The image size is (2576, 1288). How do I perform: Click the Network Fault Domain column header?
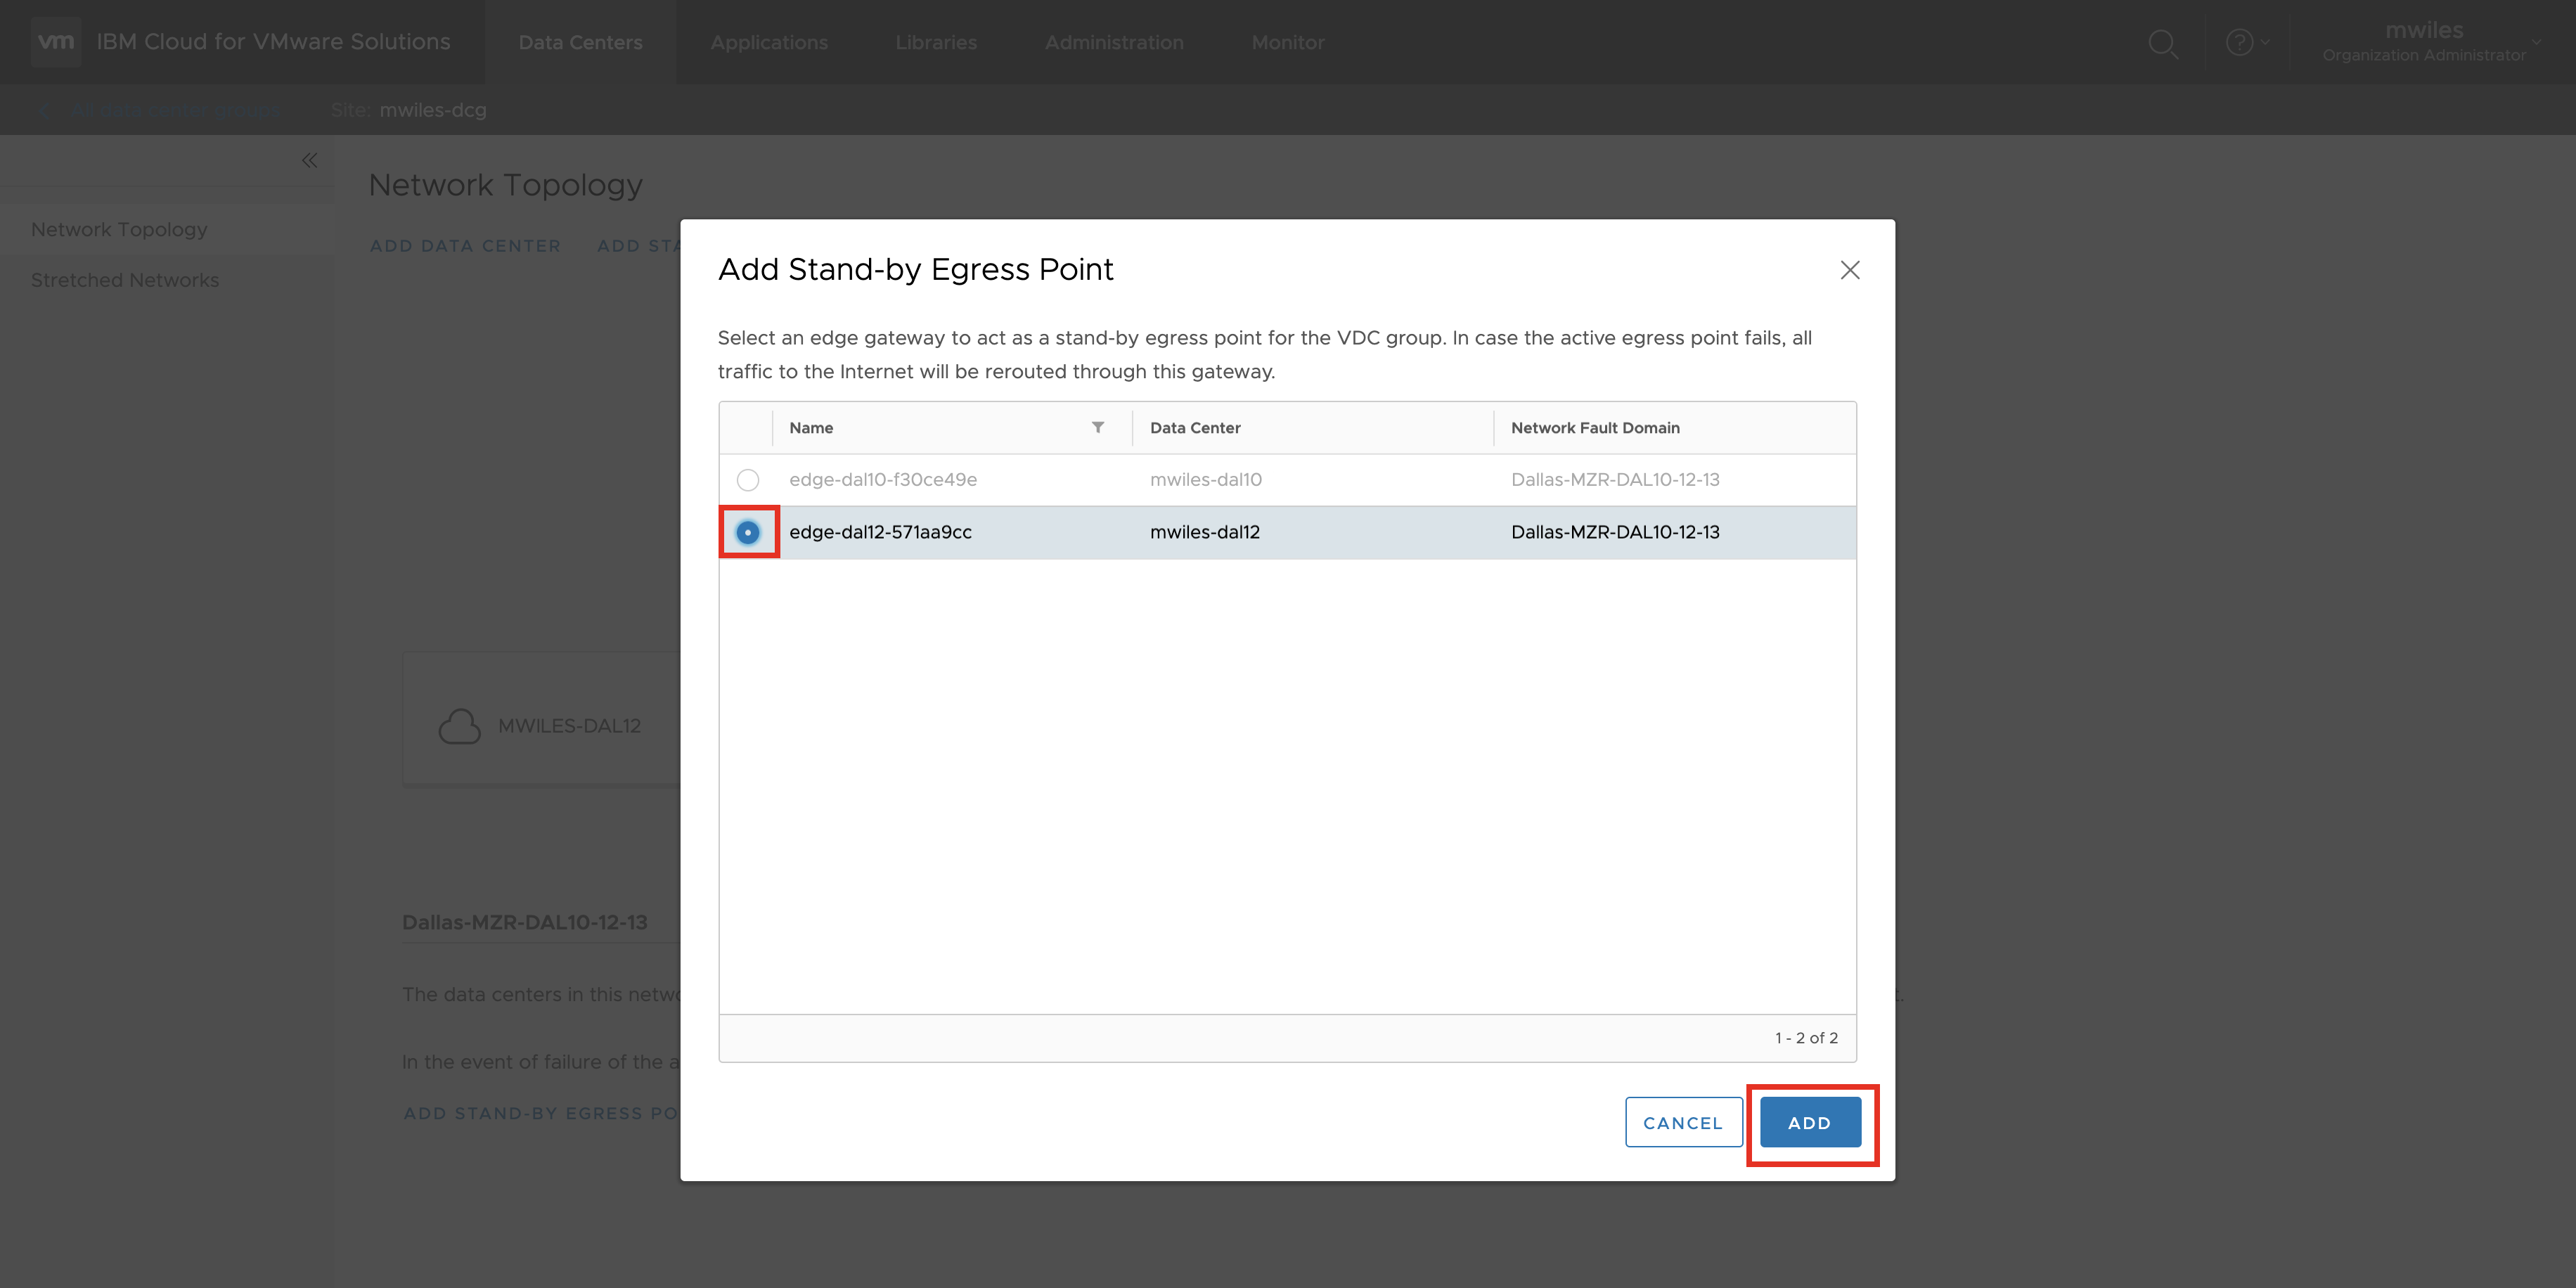pyautogui.click(x=1595, y=428)
